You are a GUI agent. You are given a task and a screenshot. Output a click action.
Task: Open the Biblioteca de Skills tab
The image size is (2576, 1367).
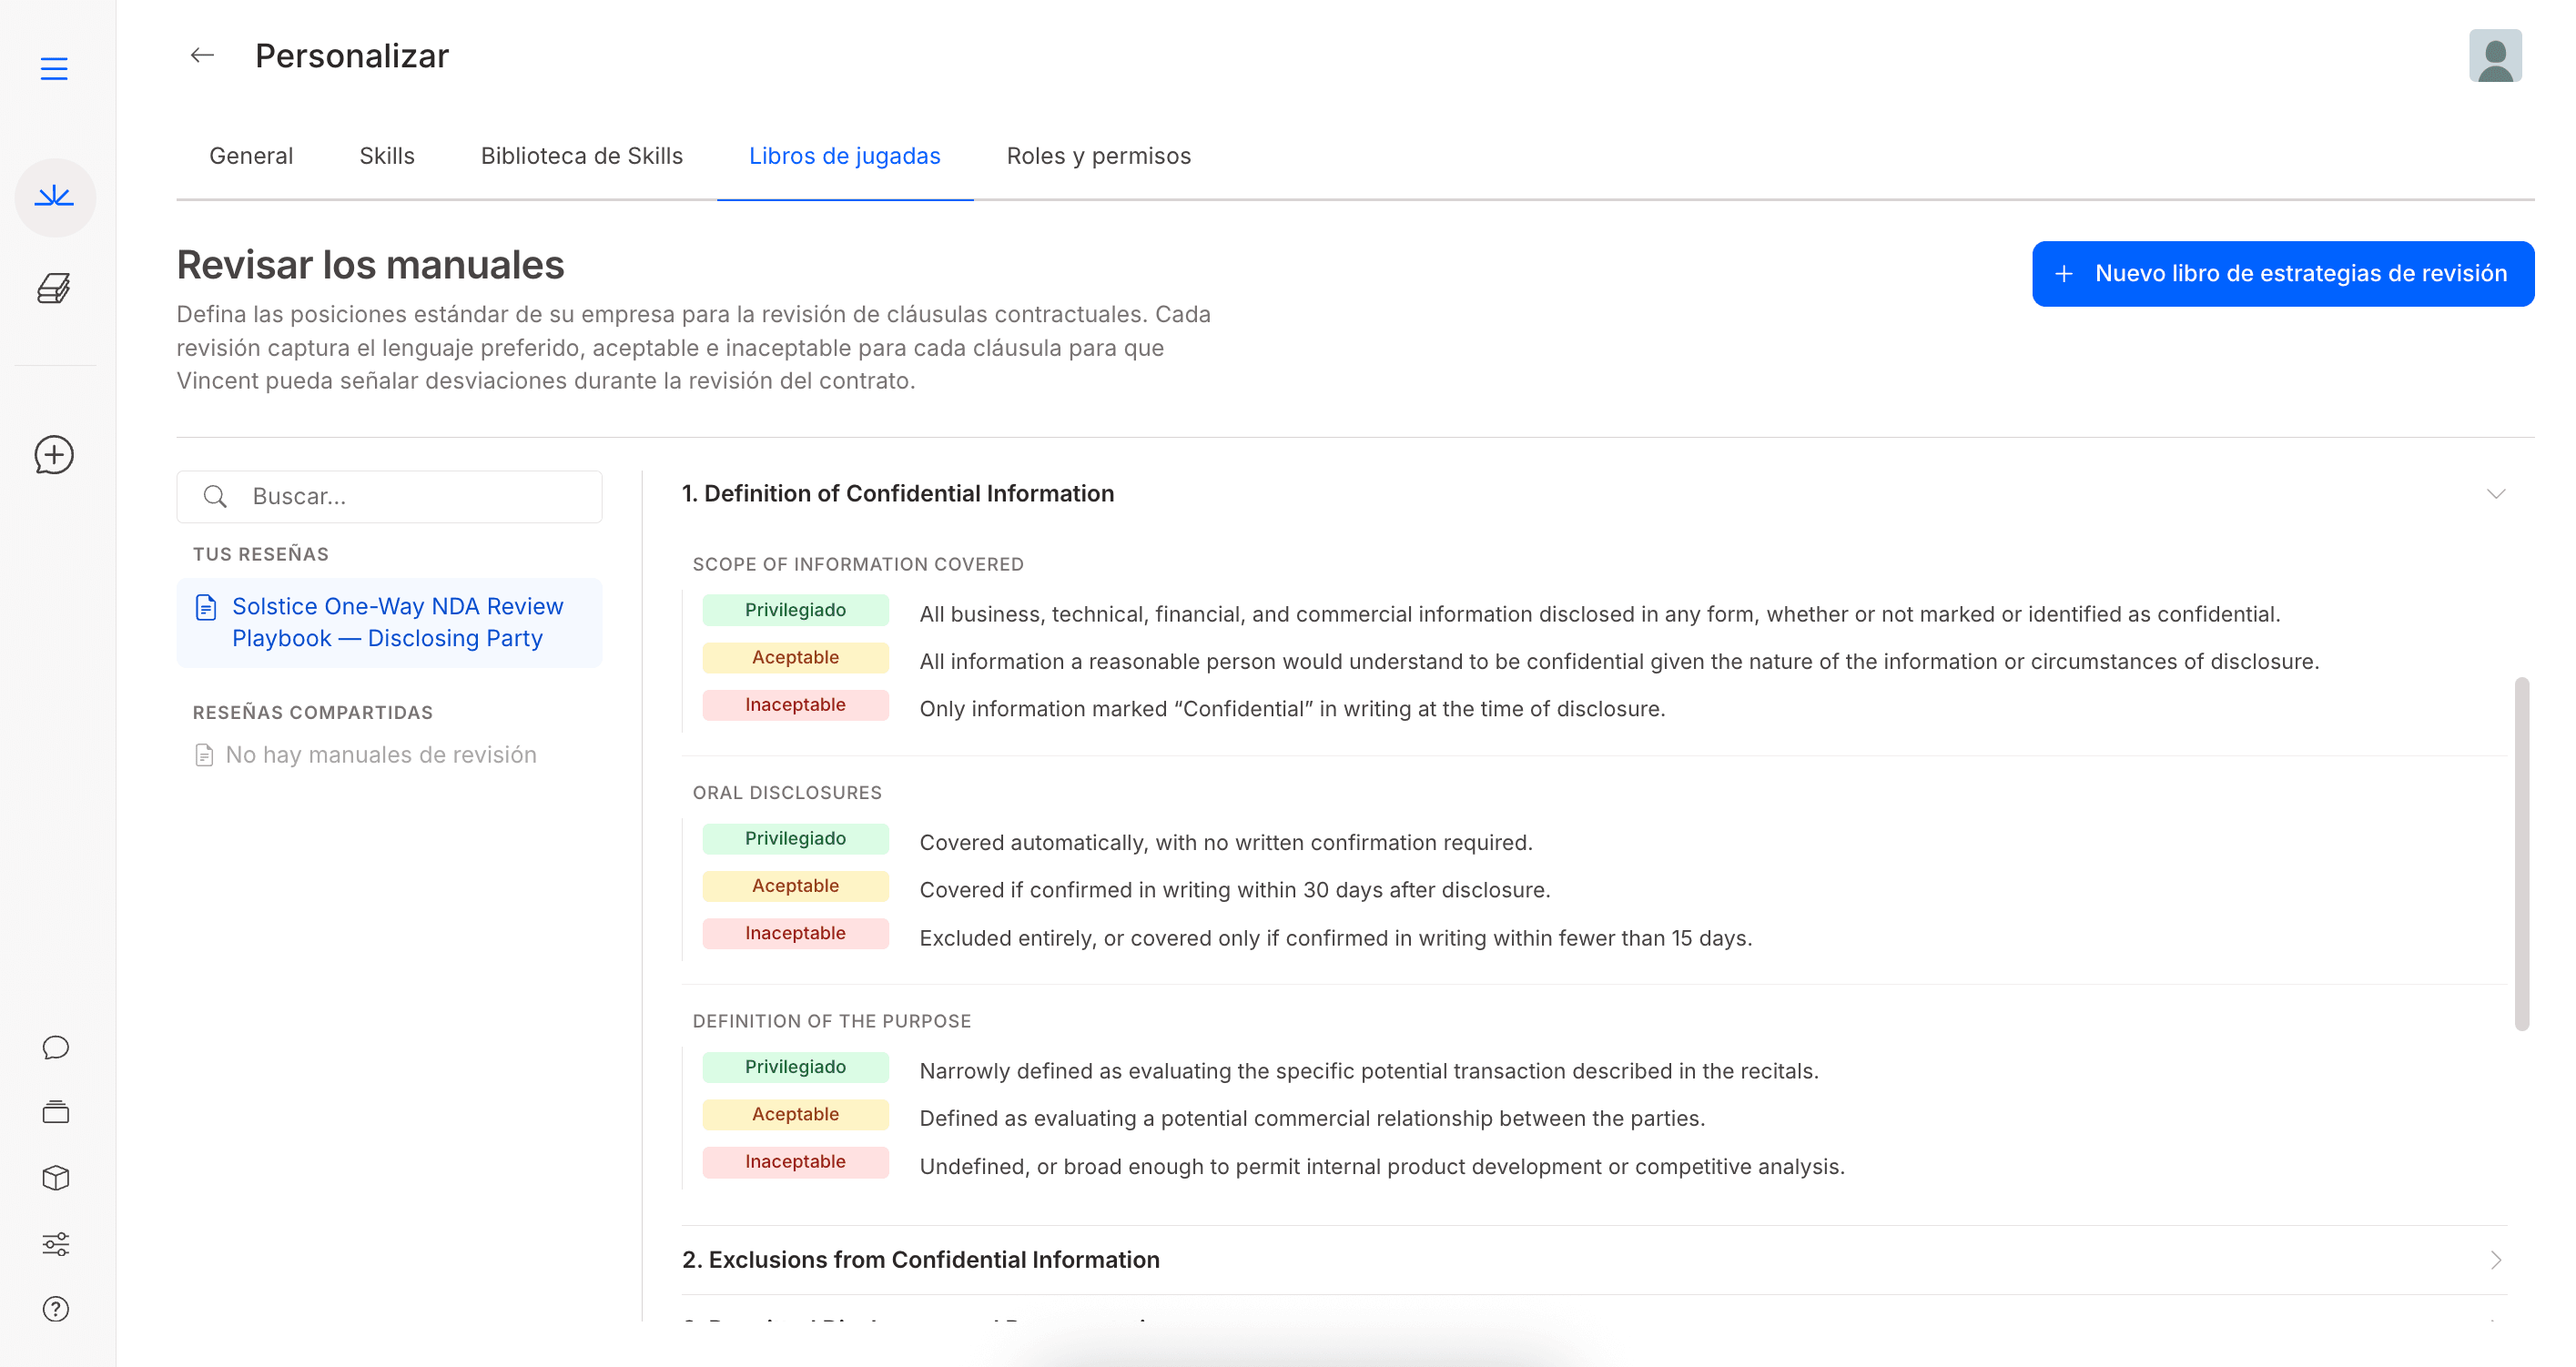tap(582, 156)
